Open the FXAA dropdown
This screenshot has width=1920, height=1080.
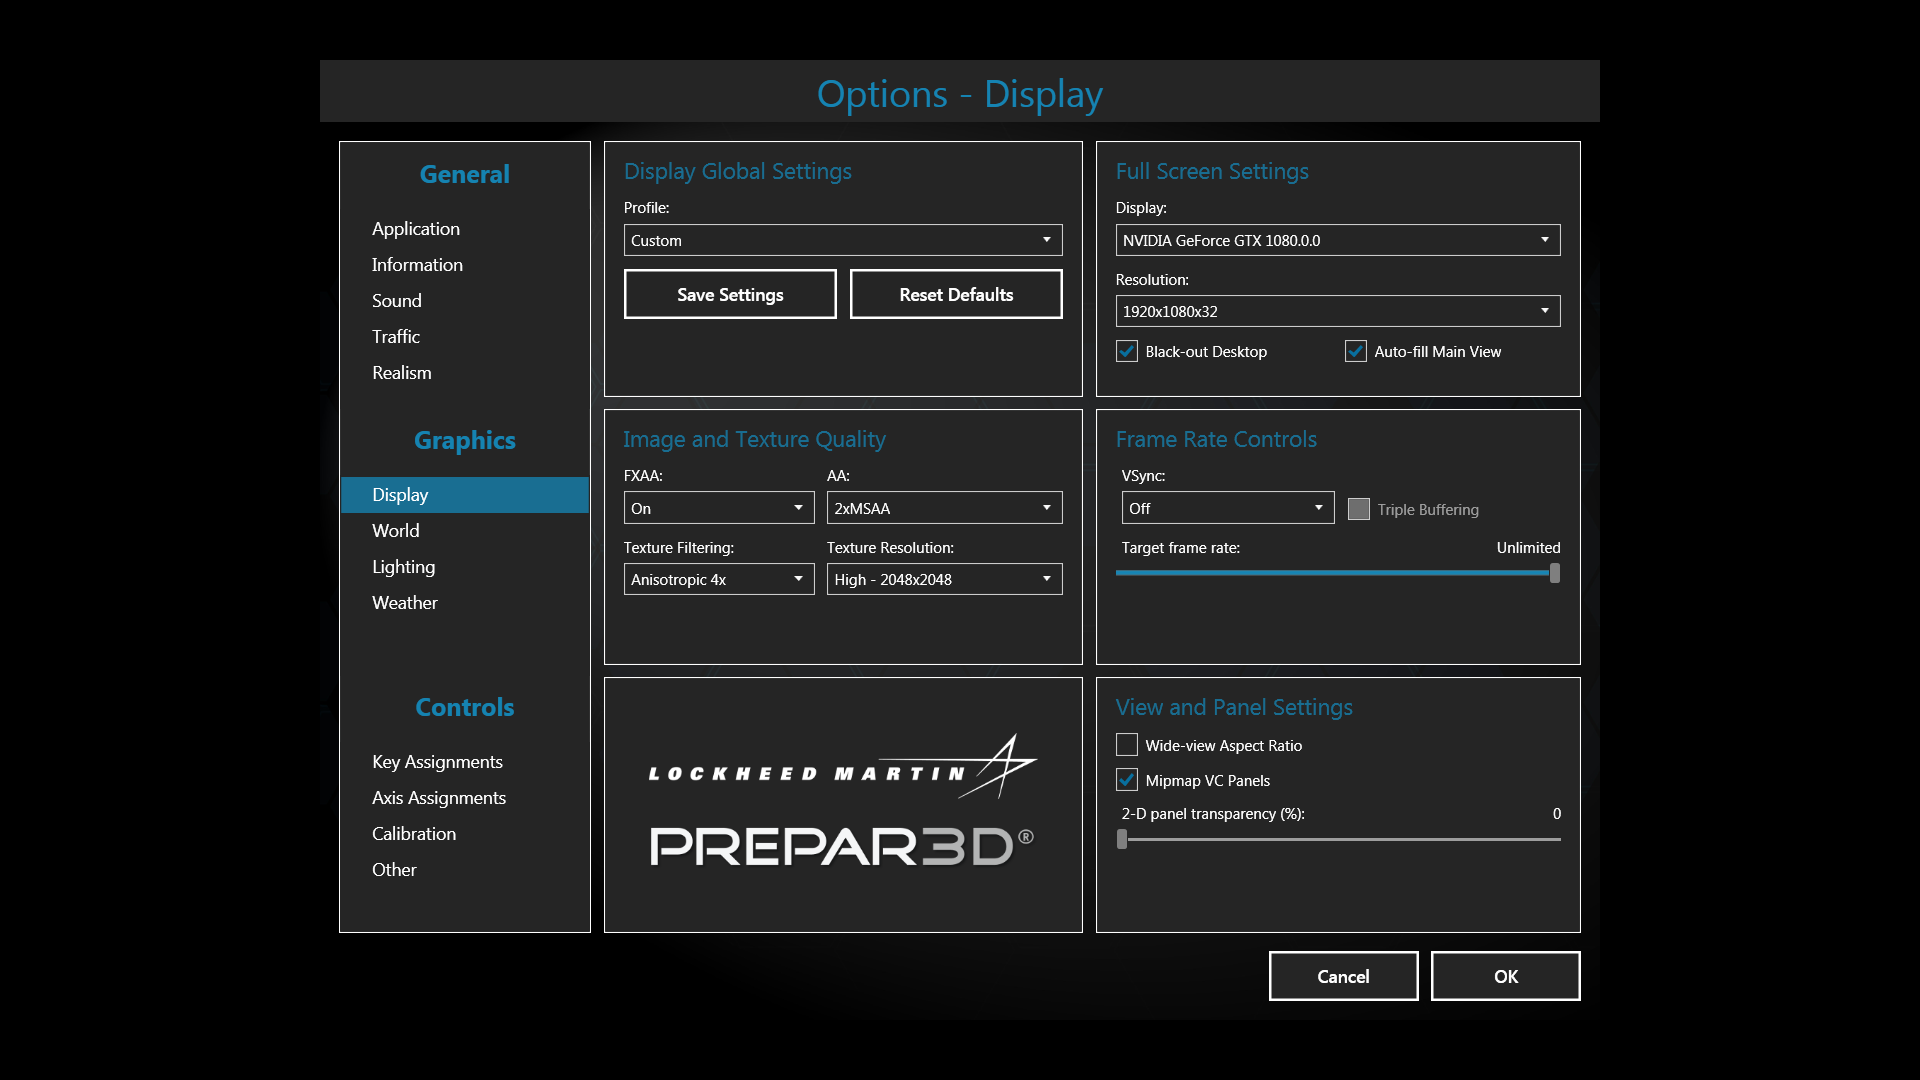coord(718,508)
